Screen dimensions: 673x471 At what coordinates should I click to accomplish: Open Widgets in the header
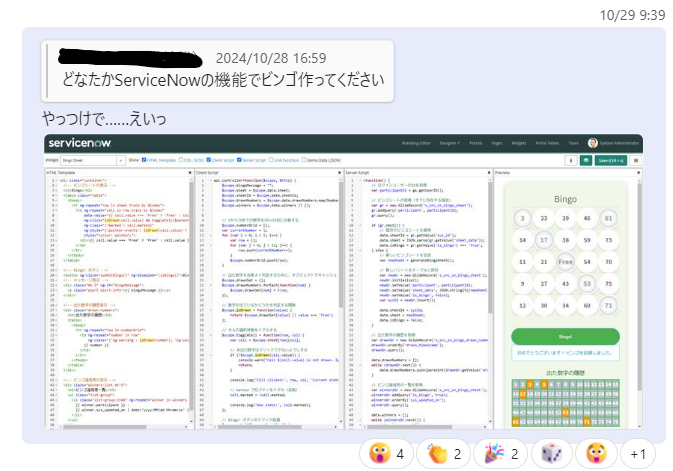pyautogui.click(x=518, y=143)
